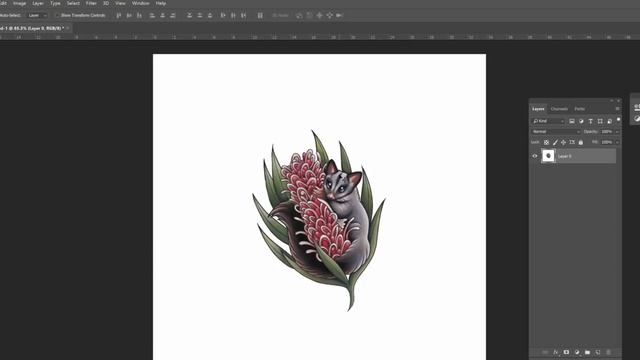640x360 pixels.
Task: Open the Layer menu
Action: coord(38,3)
